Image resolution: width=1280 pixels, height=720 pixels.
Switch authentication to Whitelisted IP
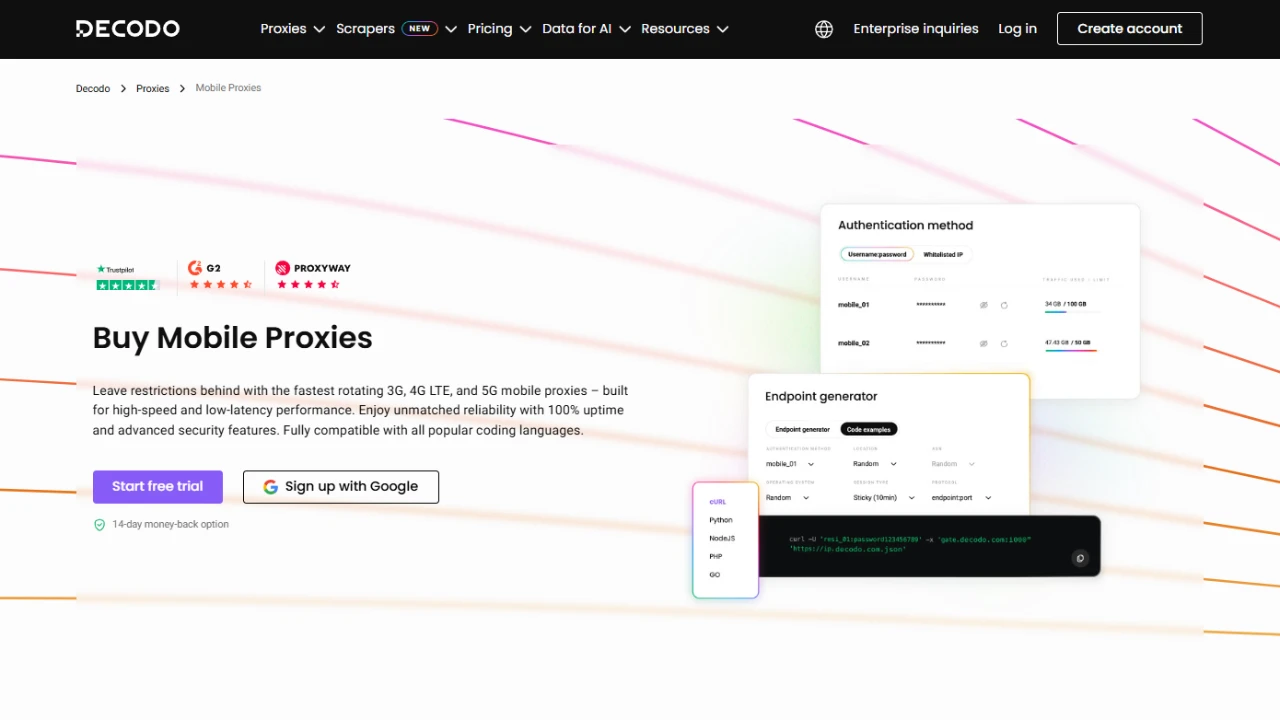(943, 254)
